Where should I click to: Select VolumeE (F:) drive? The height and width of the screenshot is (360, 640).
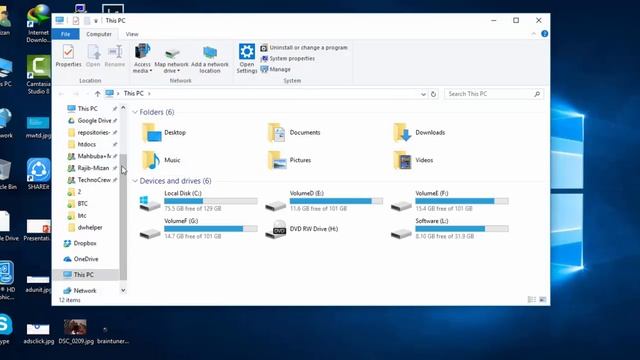click(x=450, y=201)
